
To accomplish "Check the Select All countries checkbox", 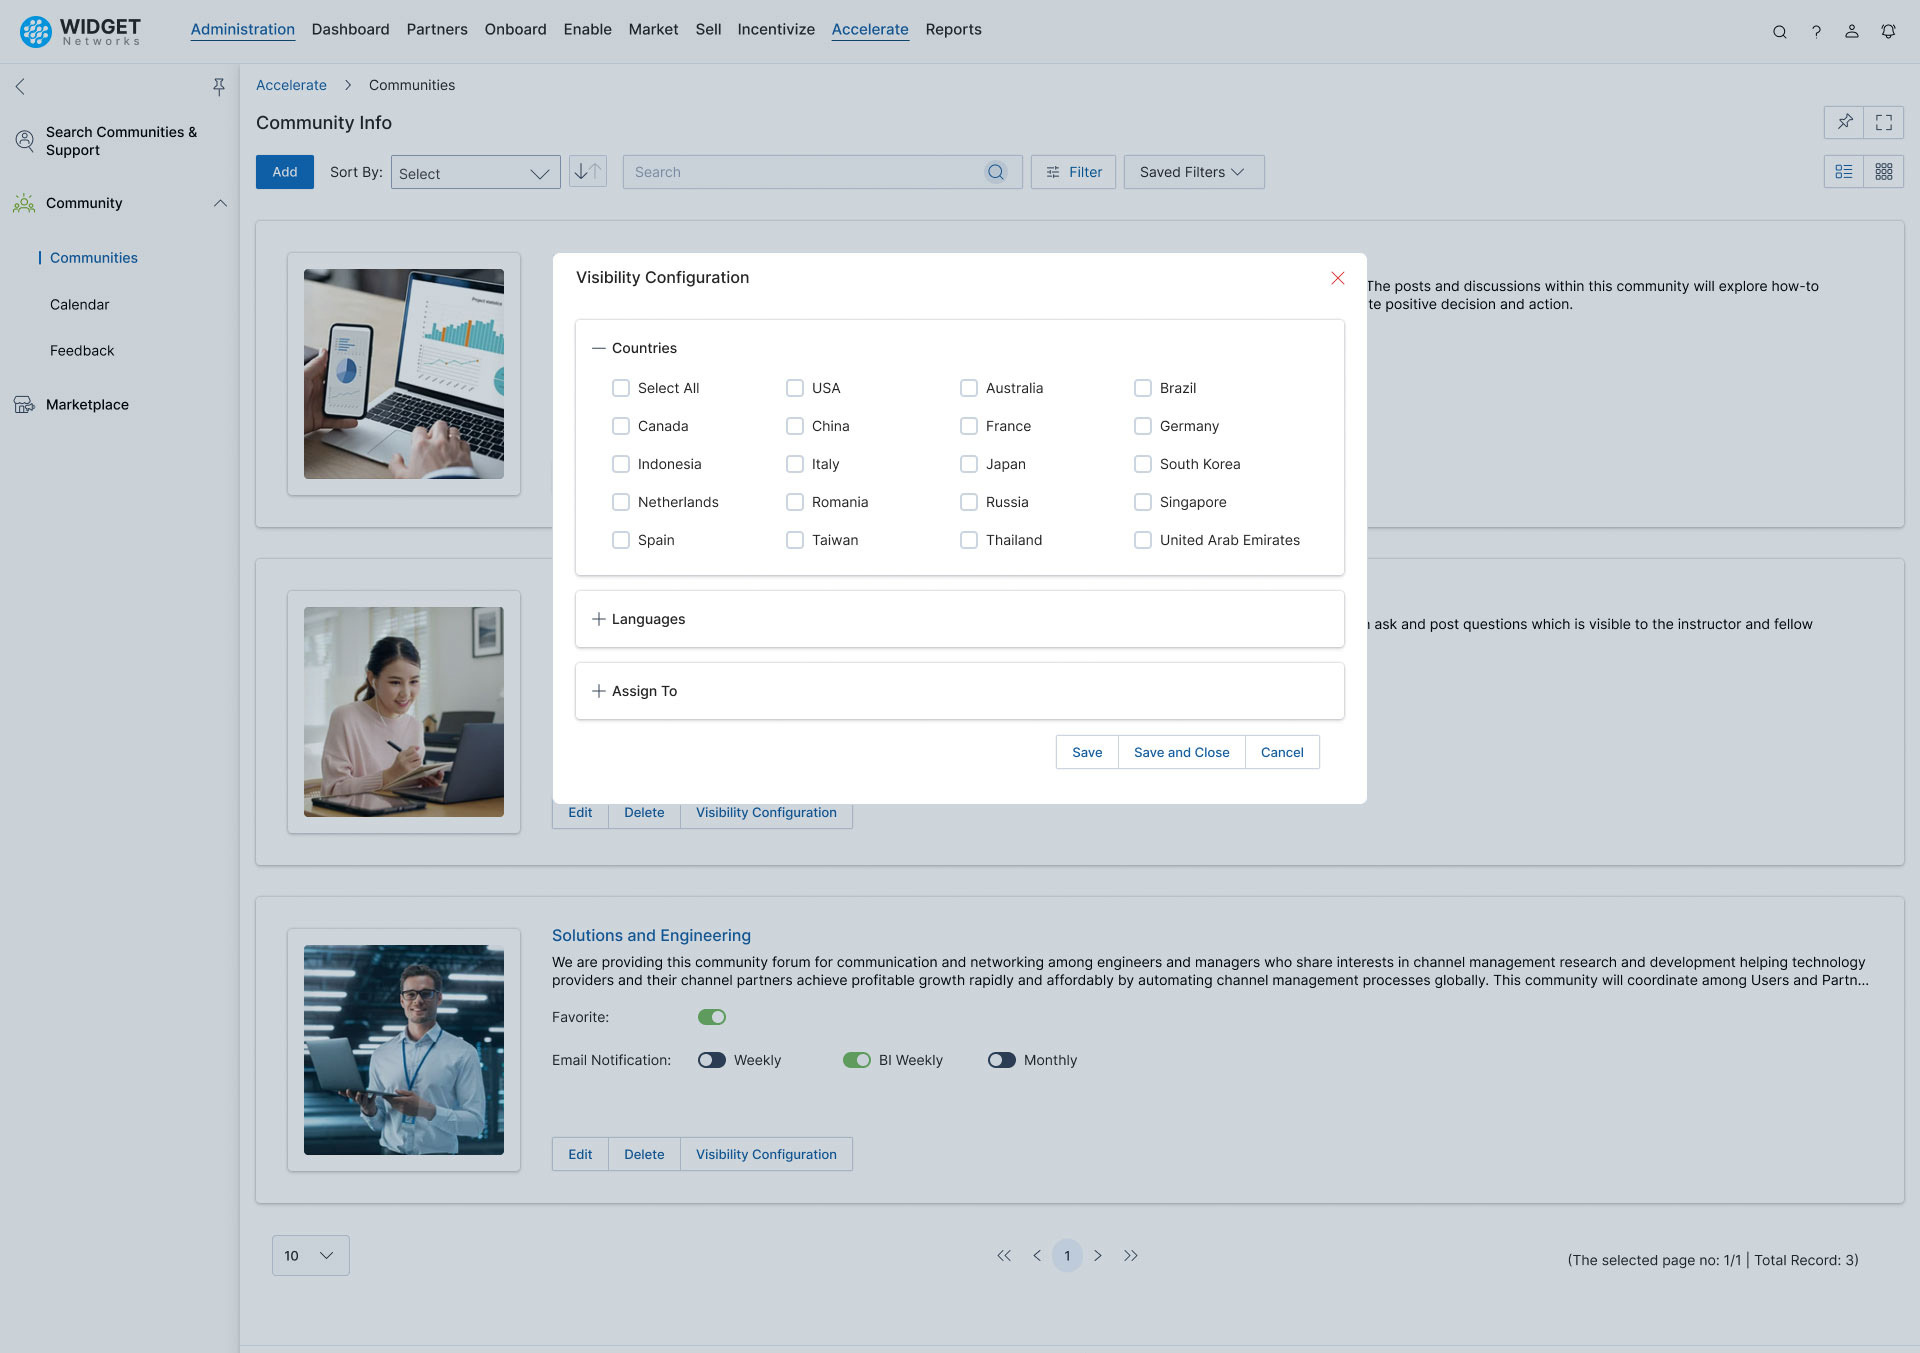I will (x=621, y=388).
